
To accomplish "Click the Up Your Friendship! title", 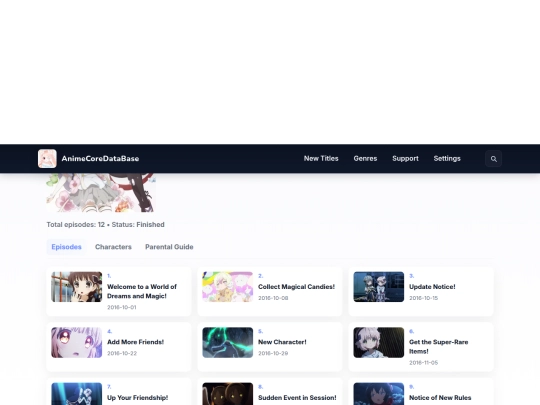I will [x=137, y=397].
